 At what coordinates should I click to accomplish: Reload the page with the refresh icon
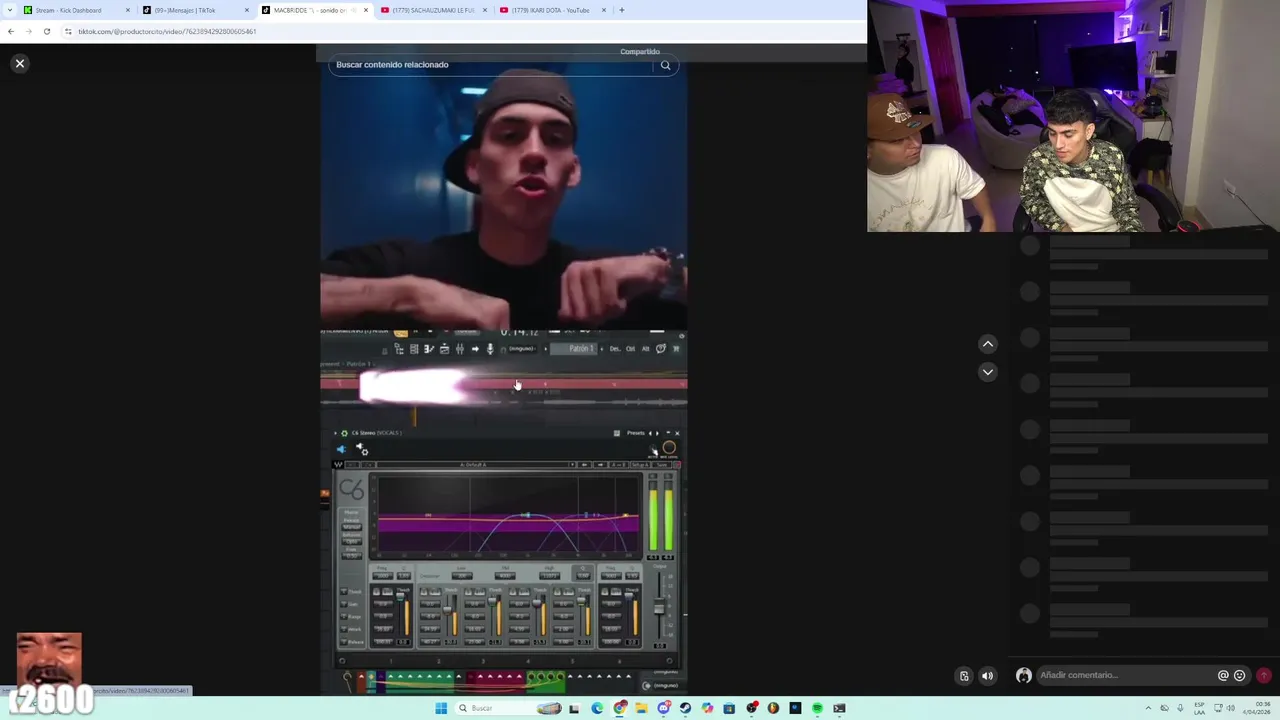46,31
